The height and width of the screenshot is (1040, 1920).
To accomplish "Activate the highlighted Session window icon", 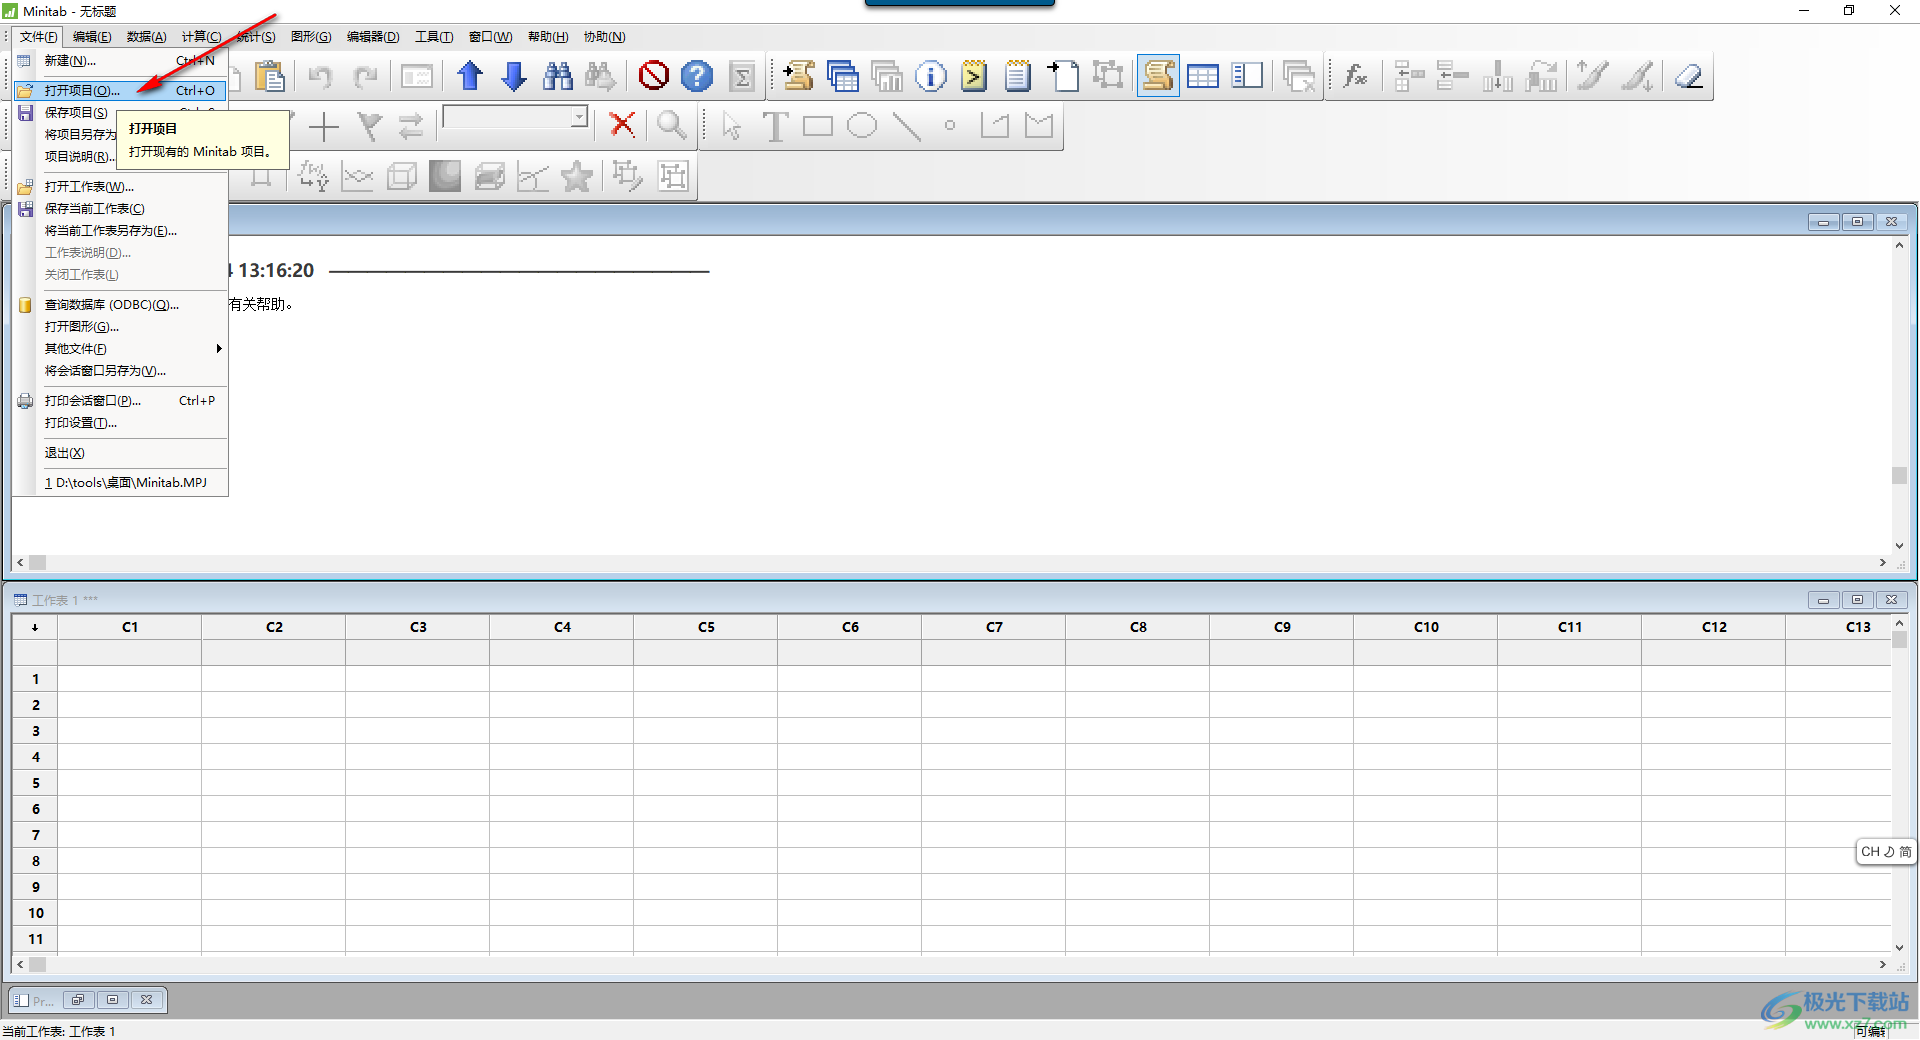I will point(1158,76).
